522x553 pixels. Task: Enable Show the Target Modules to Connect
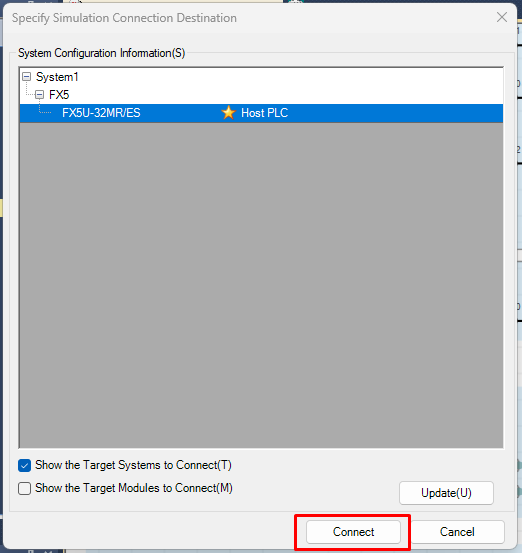click(x=24, y=488)
